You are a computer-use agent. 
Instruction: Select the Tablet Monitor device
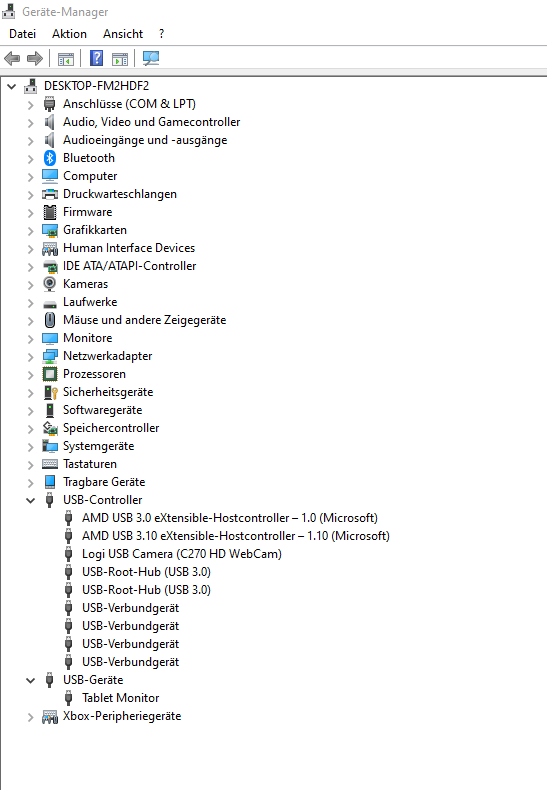[120, 698]
